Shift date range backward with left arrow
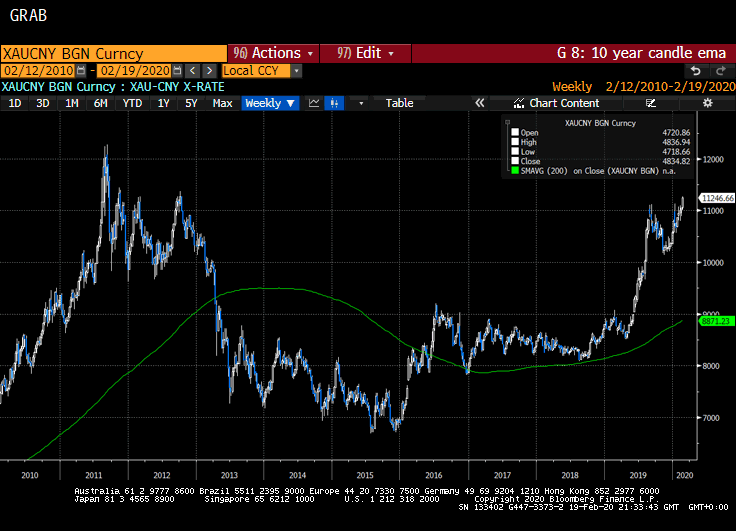736x531 pixels. point(192,71)
